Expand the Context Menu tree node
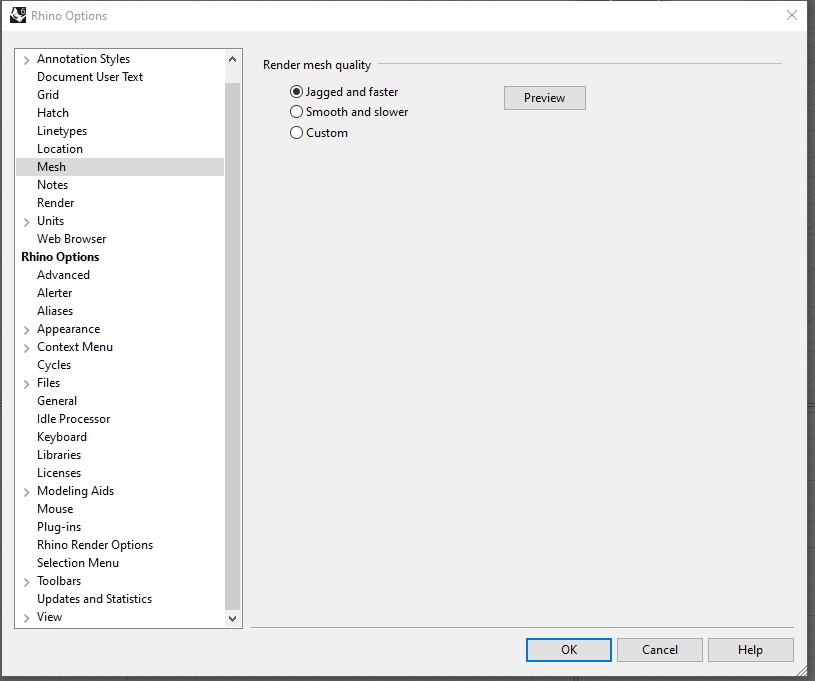Image resolution: width=815 pixels, height=681 pixels. [27, 348]
